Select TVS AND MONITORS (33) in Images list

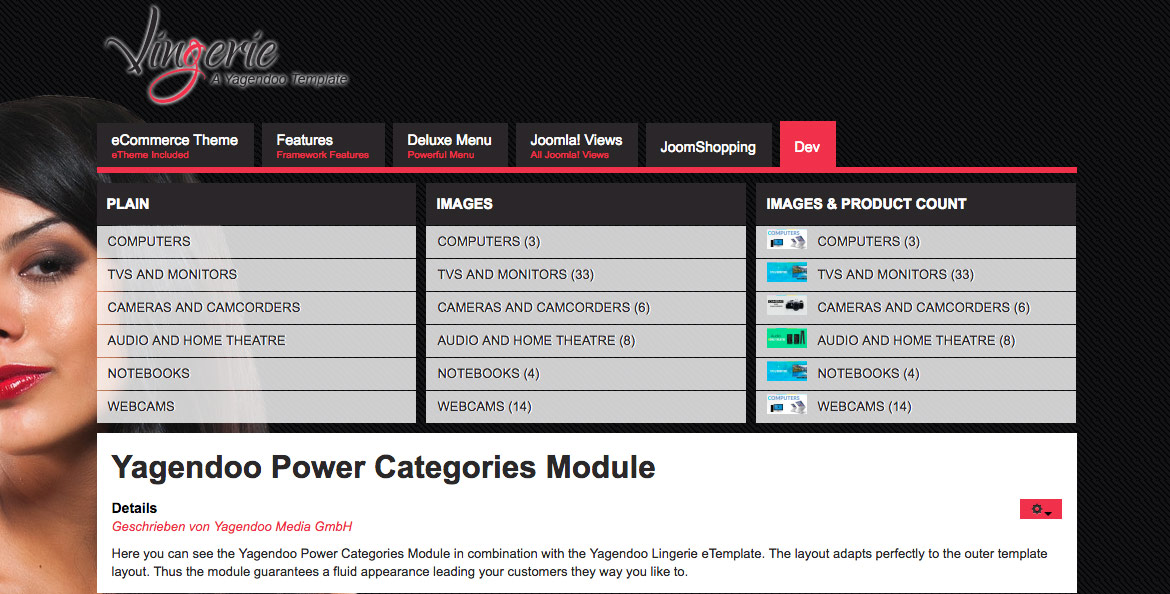(x=586, y=275)
